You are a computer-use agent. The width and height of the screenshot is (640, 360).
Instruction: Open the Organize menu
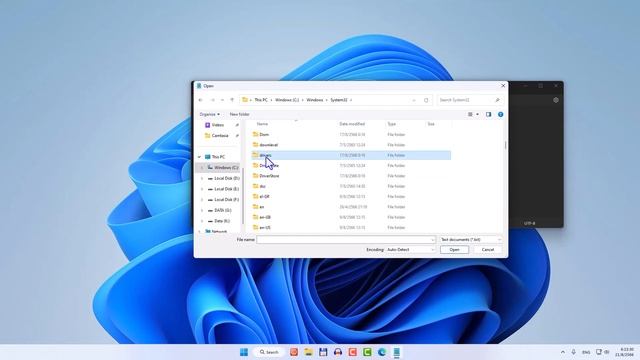click(x=209, y=114)
